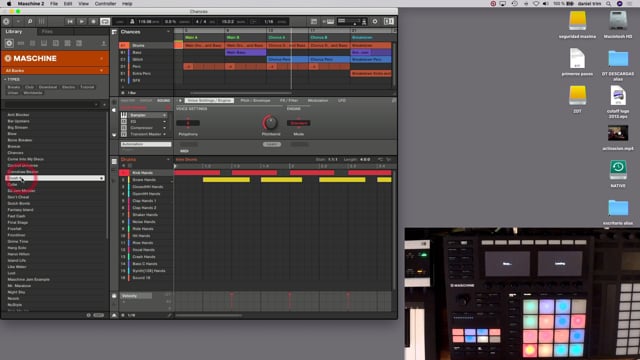This screenshot has height=360, width=640.
Task: Click the restart transport button
Action: 70,22
